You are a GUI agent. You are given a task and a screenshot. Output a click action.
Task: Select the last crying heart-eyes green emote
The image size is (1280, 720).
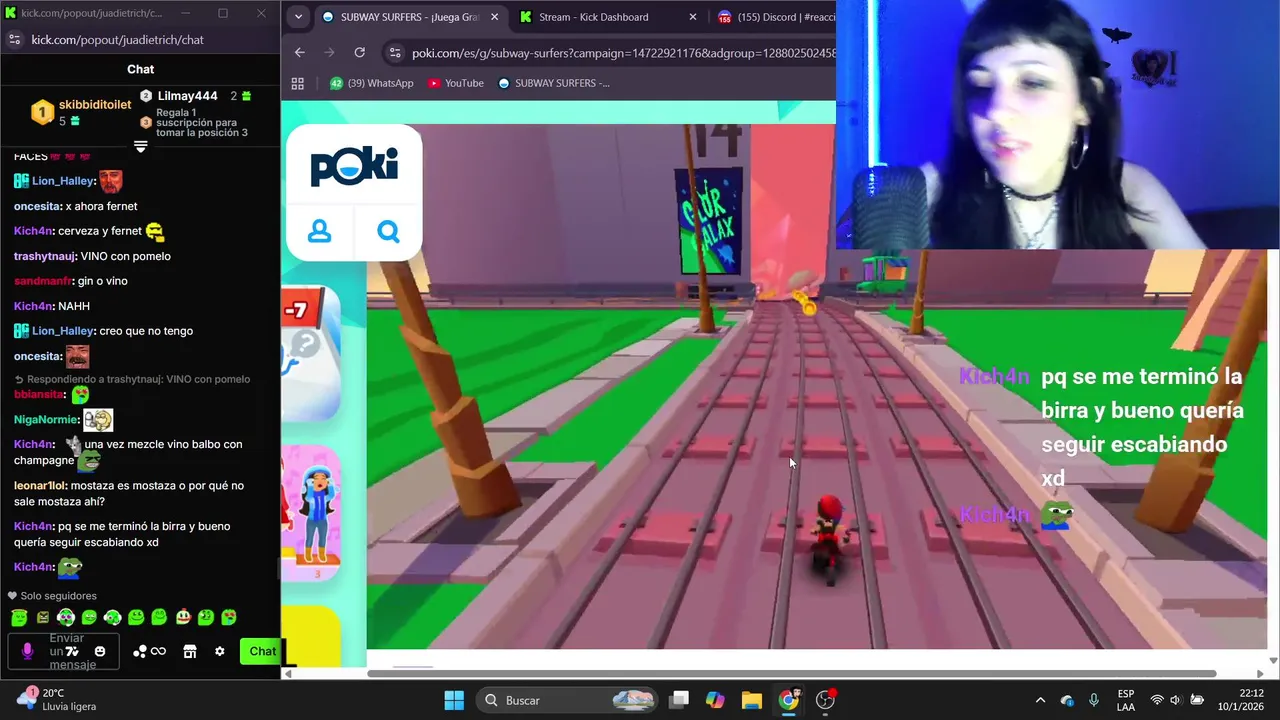point(229,618)
